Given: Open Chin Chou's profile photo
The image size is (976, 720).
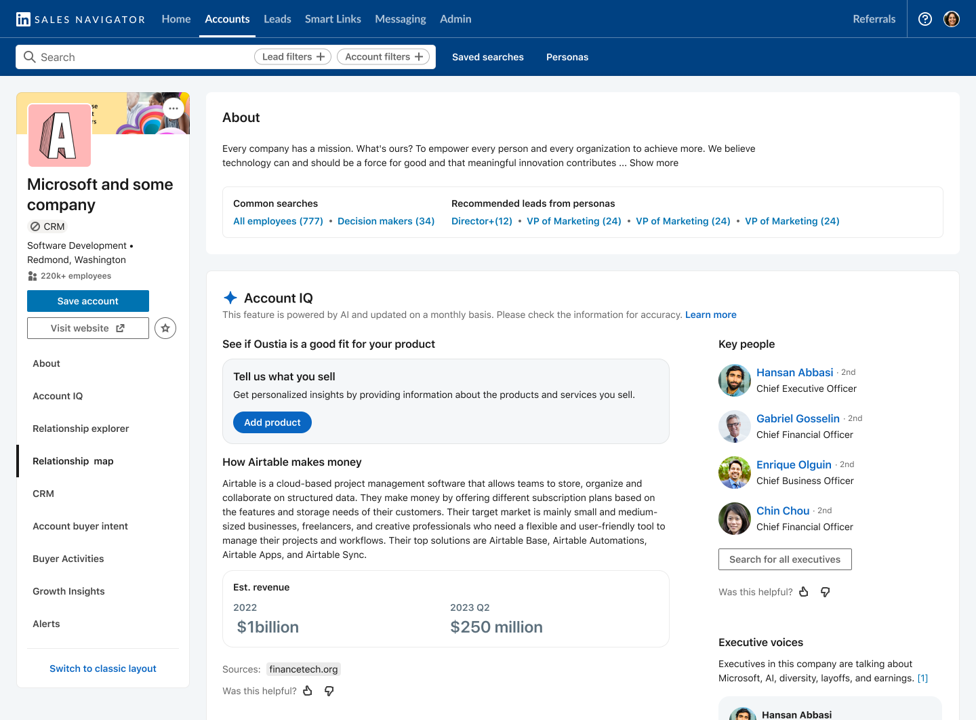Looking at the screenshot, I should tap(734, 518).
